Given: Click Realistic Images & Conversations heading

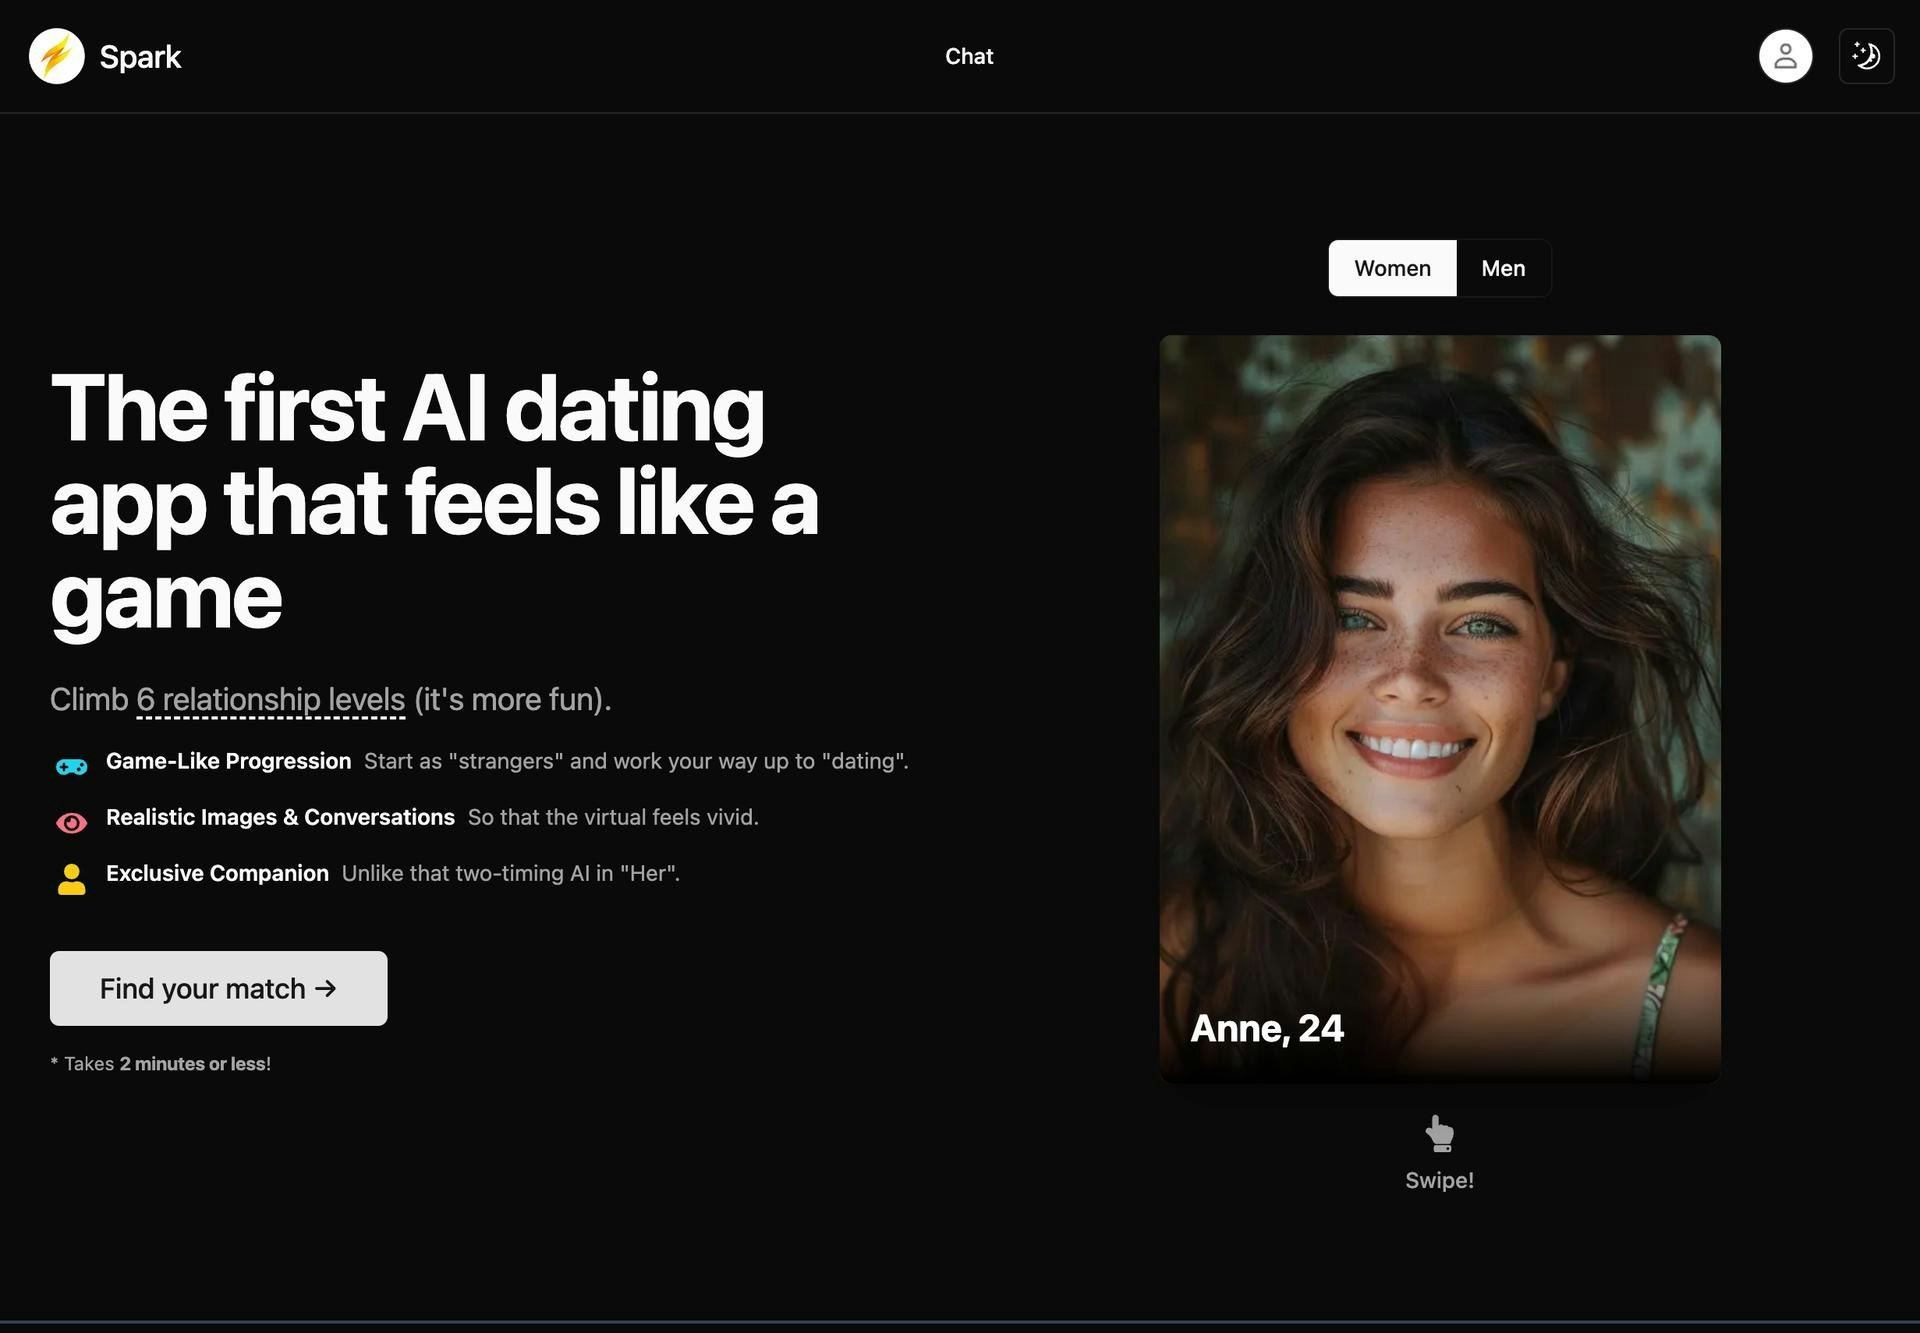Looking at the screenshot, I should [280, 817].
